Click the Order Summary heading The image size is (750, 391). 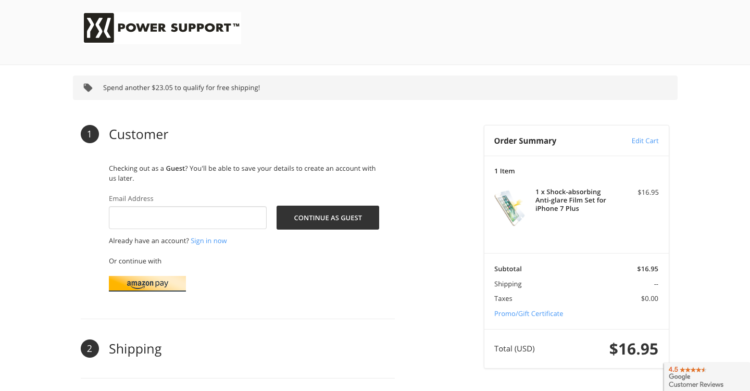525,141
